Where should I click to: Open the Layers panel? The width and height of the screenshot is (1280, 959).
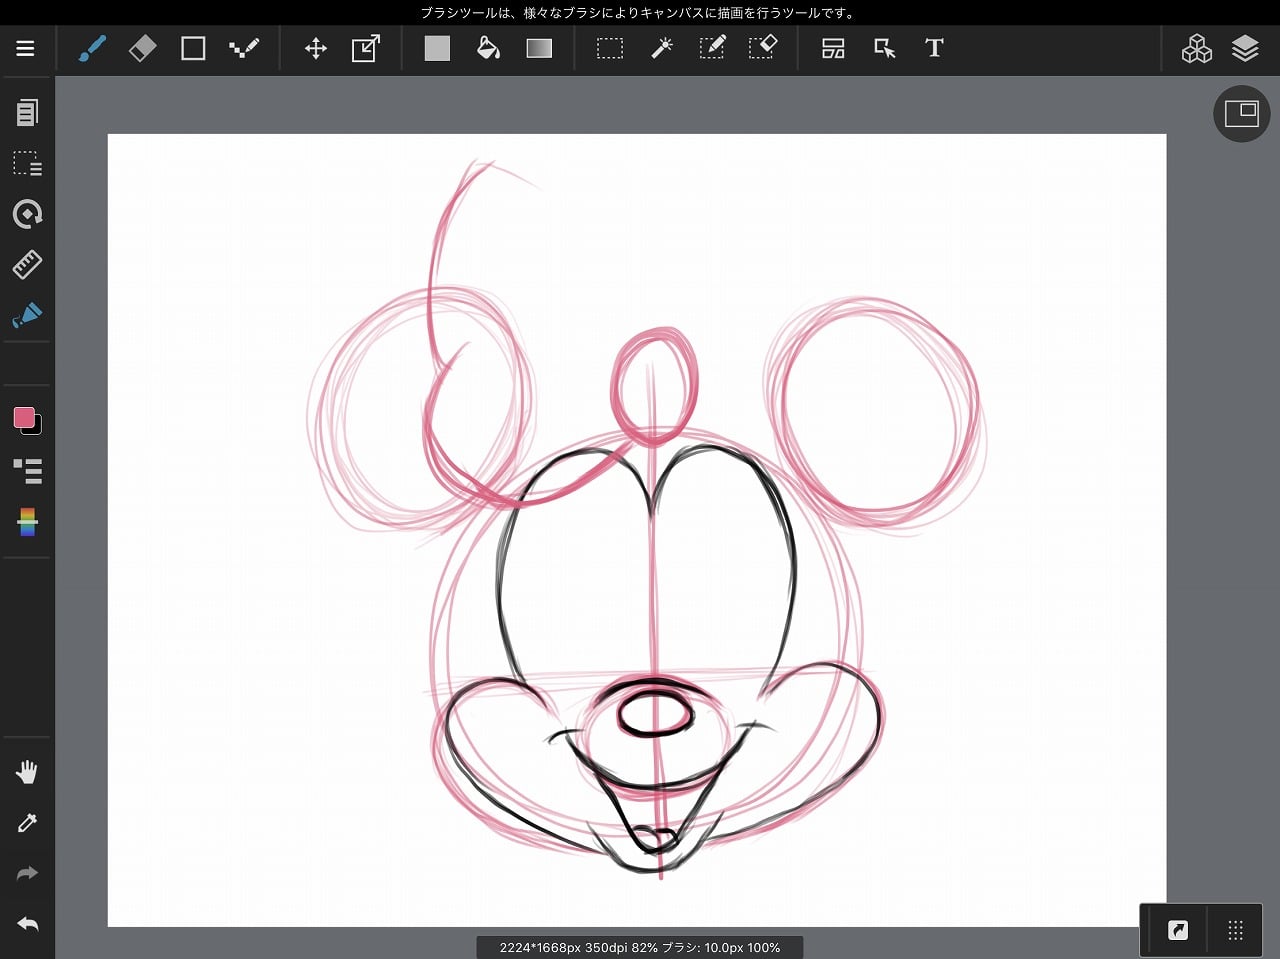pos(1245,48)
